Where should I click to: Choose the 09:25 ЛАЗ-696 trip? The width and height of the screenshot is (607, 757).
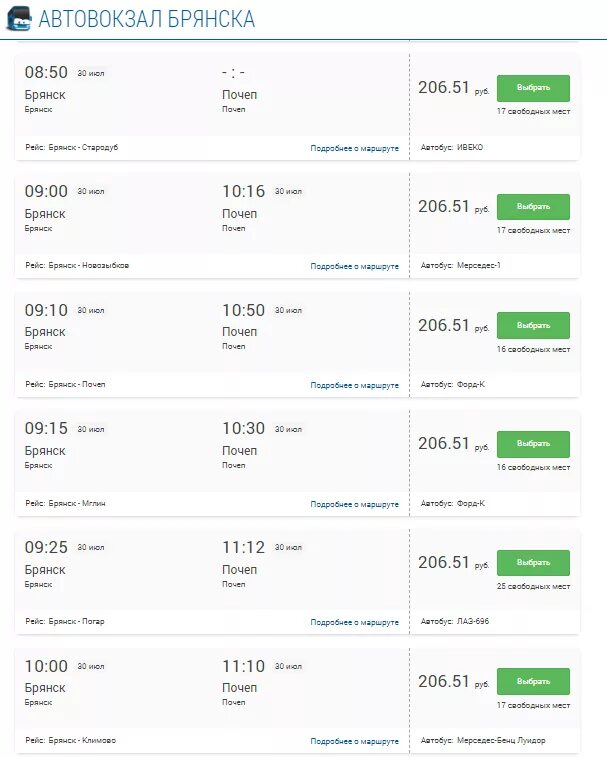[533, 562]
